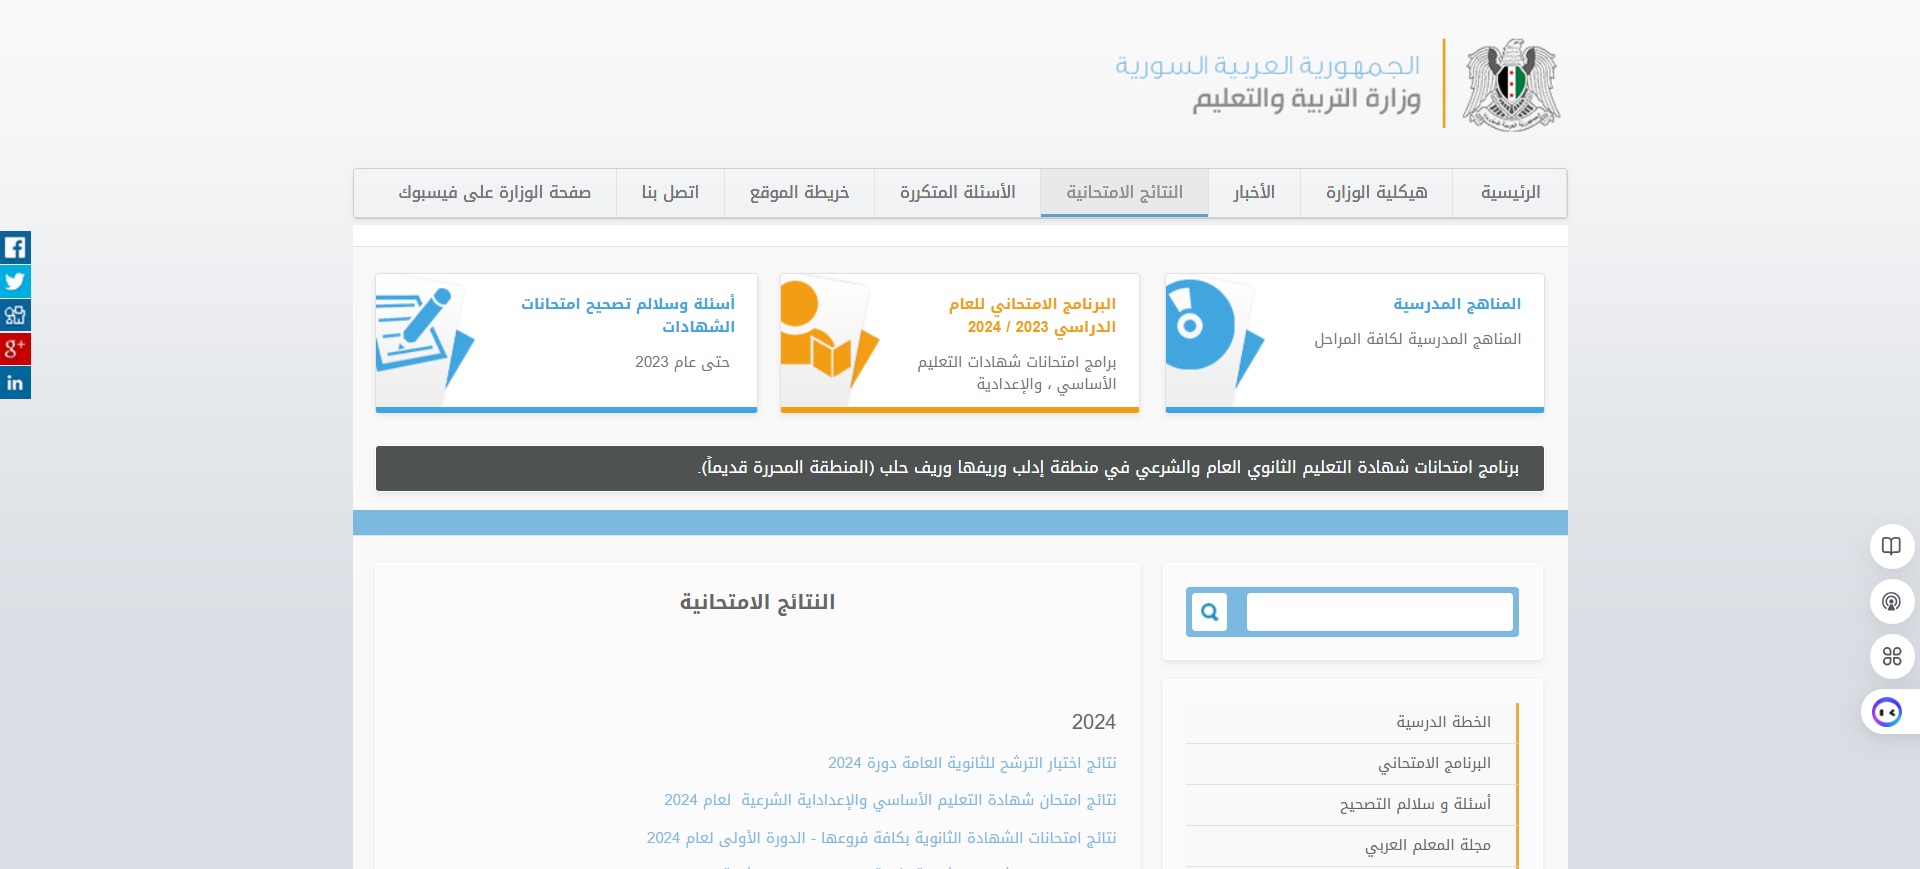Click المناهج المدرسية لكافة المراحل description text
The width and height of the screenshot is (1920, 869).
1417,340
